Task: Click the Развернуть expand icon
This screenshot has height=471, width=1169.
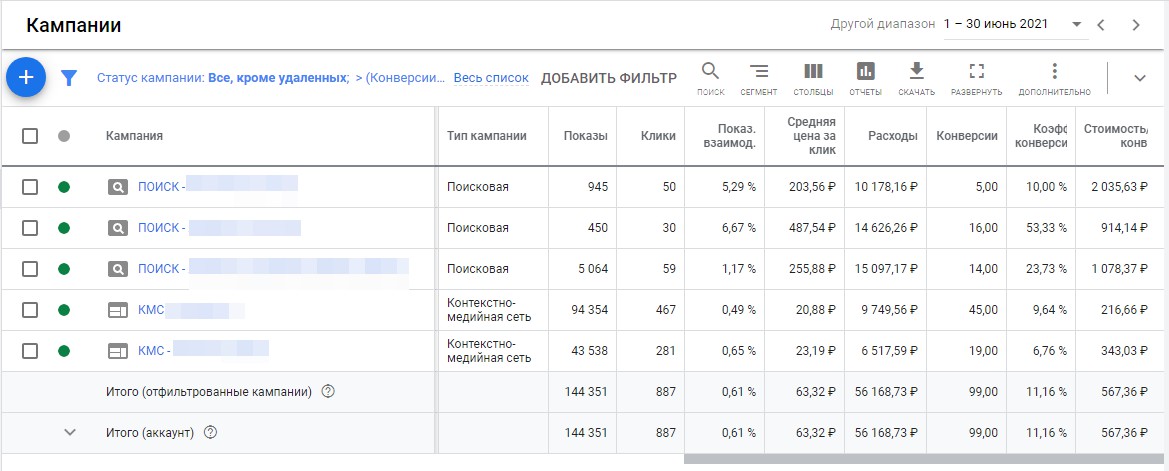Action: 977,72
